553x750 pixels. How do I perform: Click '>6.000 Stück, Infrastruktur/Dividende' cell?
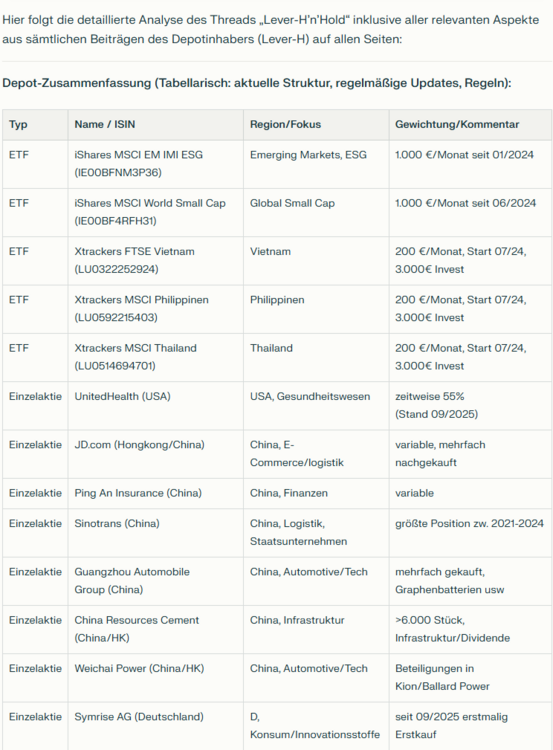[470, 629]
